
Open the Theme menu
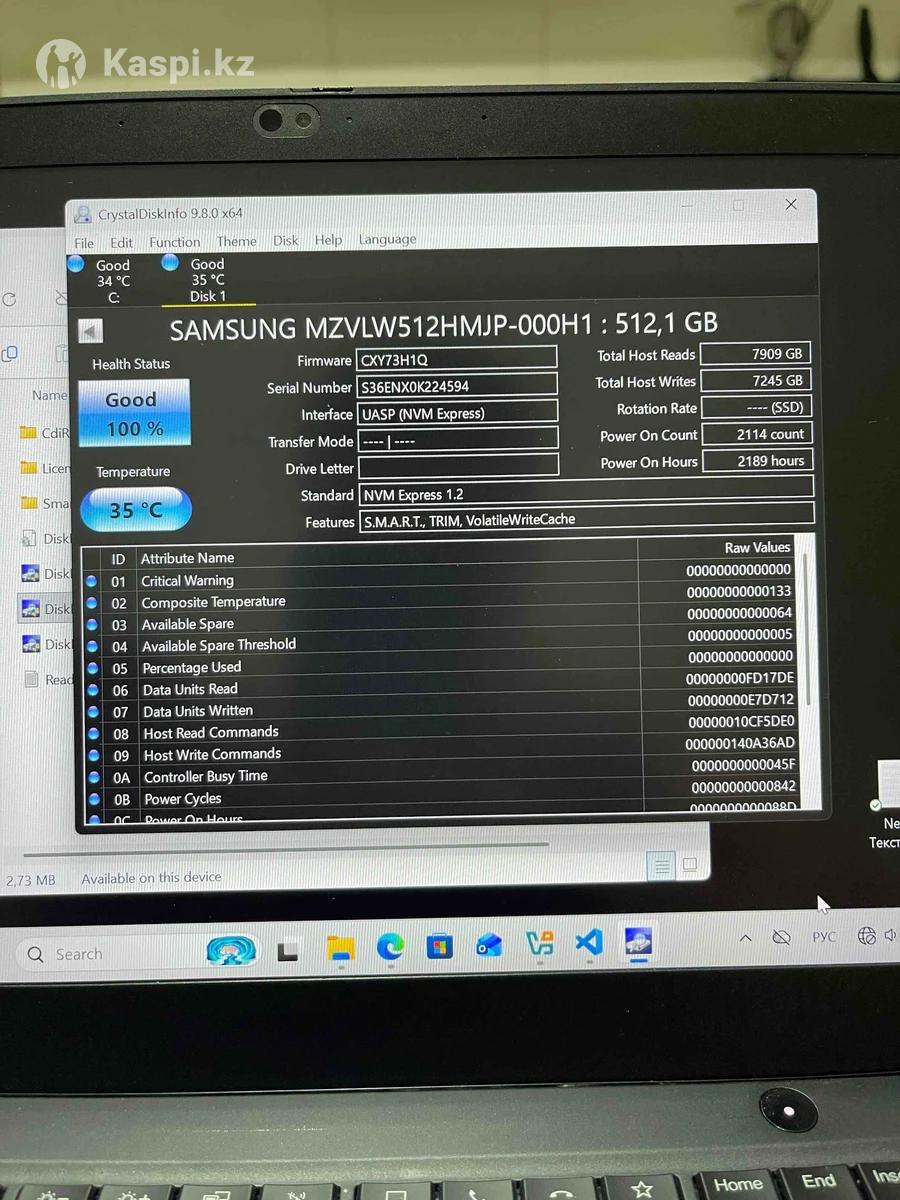coord(236,241)
